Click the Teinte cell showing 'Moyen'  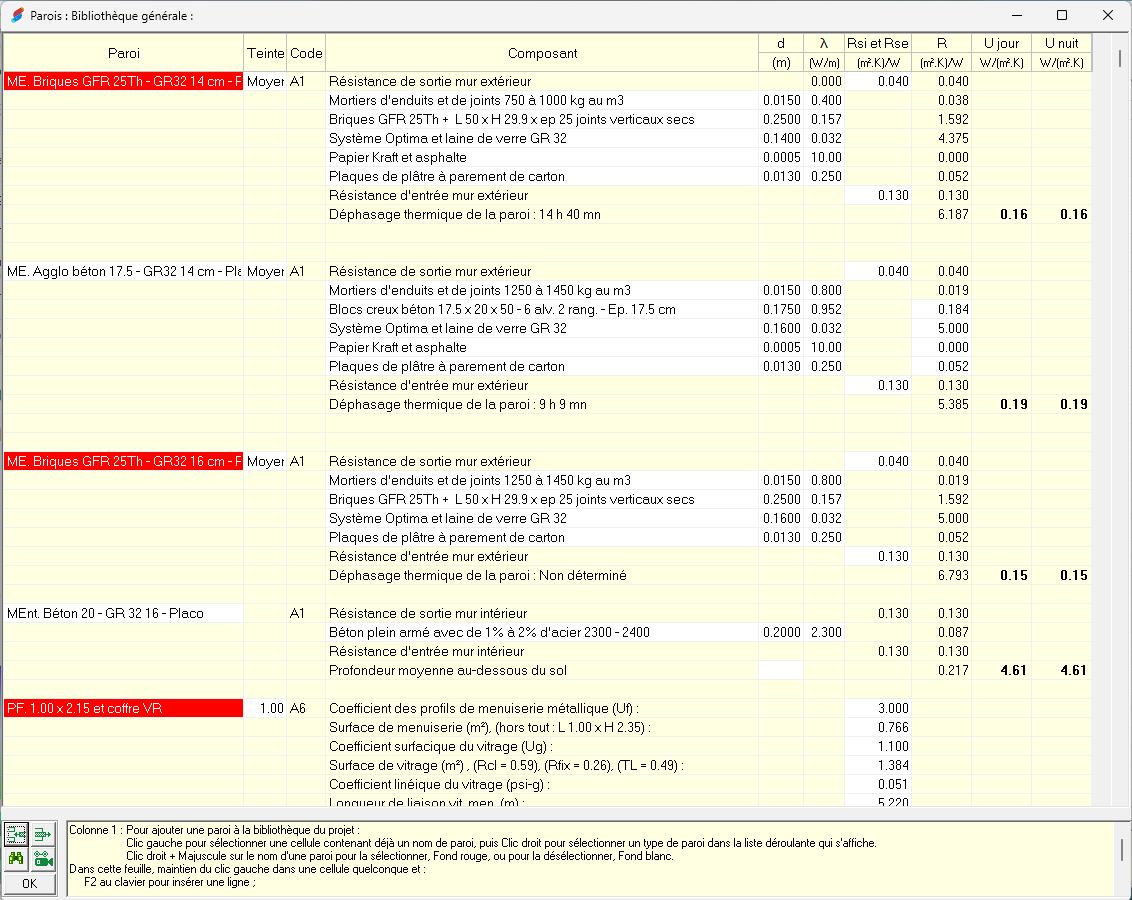pyautogui.click(x=262, y=81)
